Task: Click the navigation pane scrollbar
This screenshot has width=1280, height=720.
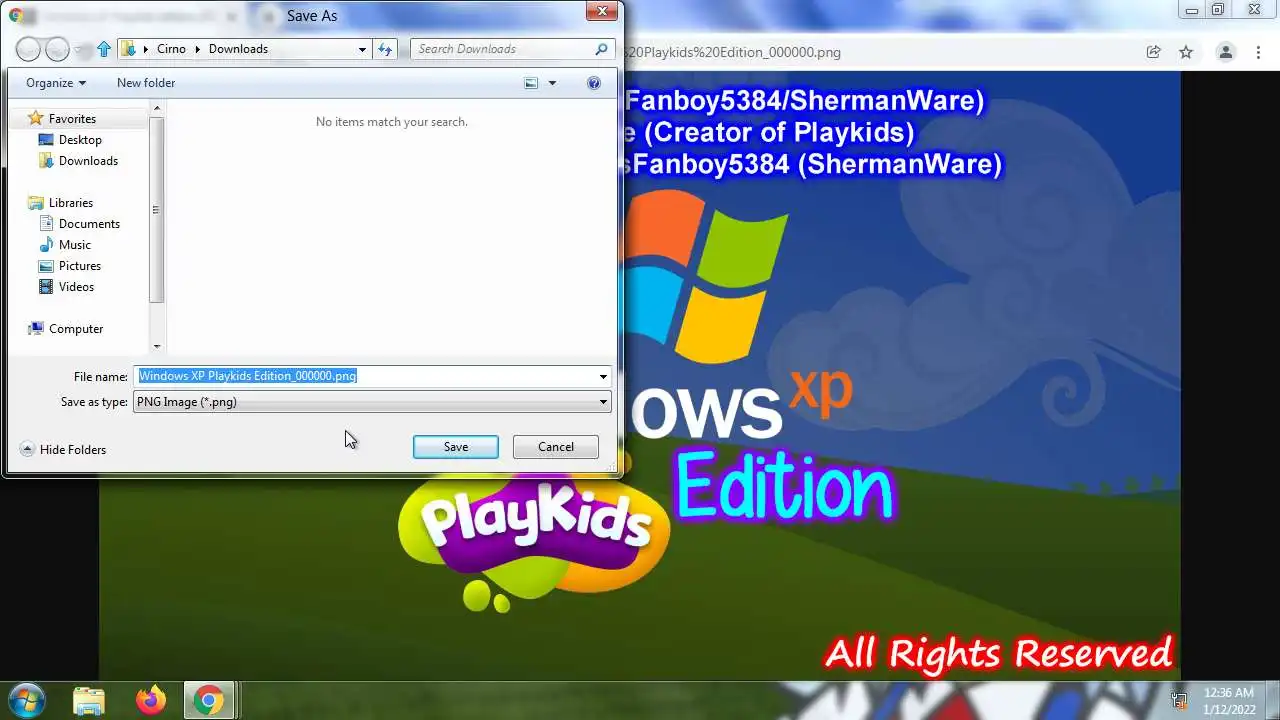Action: pos(156,210)
